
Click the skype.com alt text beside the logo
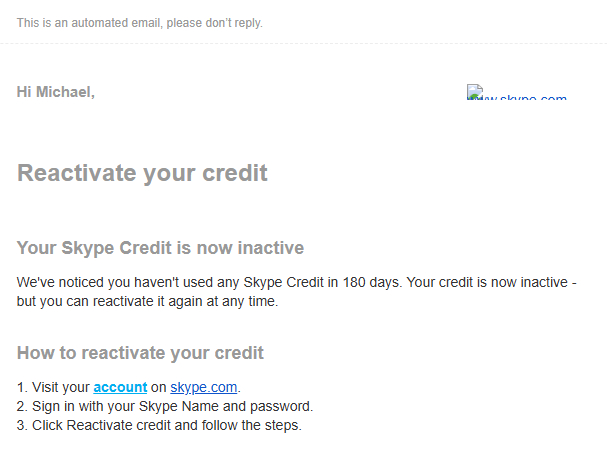[x=525, y=96]
